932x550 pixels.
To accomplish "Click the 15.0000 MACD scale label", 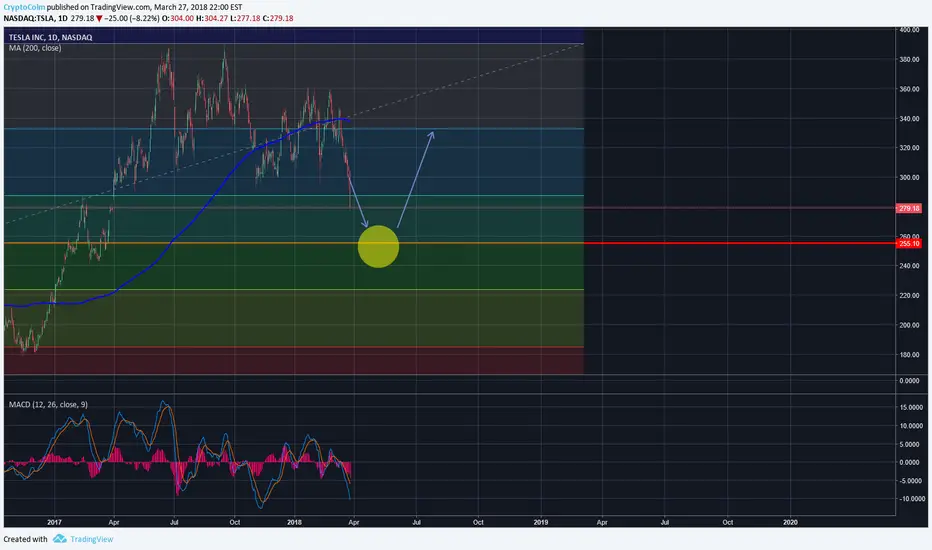I will [911, 407].
